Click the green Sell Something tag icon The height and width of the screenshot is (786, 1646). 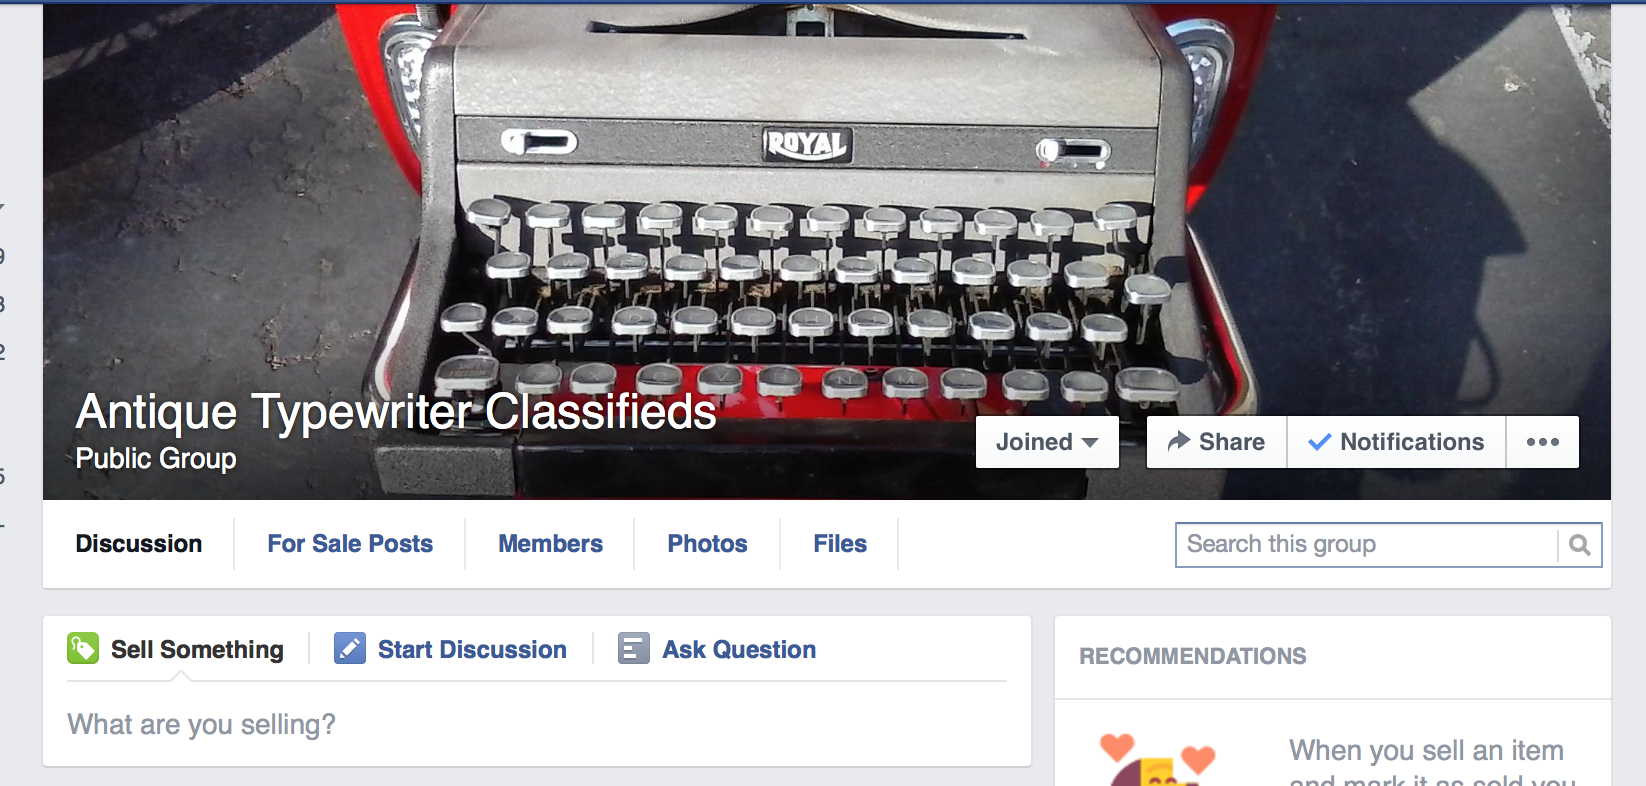click(83, 649)
